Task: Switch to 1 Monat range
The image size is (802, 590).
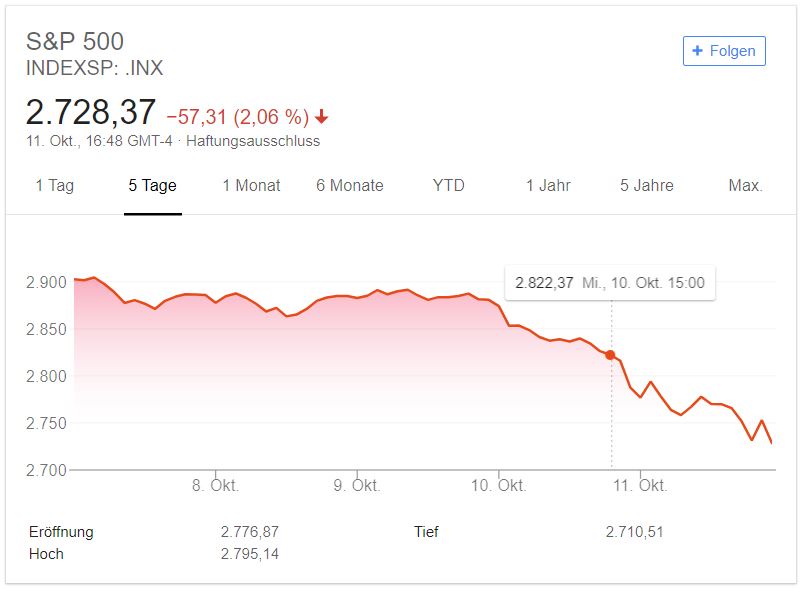Action: [x=251, y=185]
